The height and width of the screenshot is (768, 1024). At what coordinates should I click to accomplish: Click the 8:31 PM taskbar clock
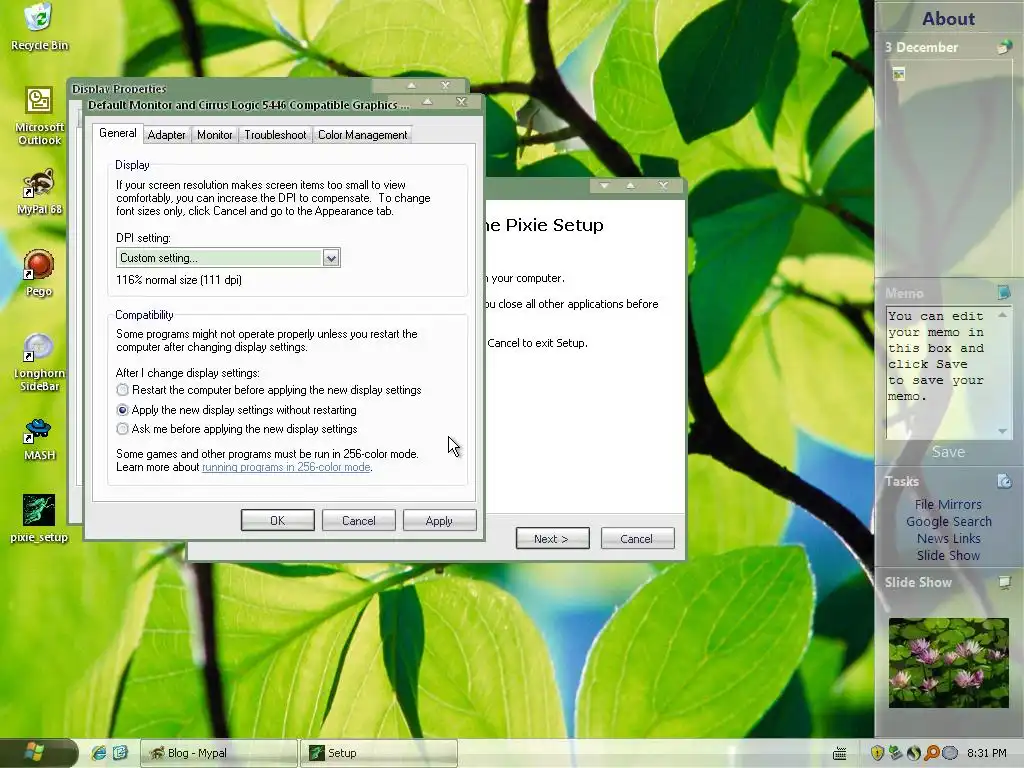coord(986,753)
